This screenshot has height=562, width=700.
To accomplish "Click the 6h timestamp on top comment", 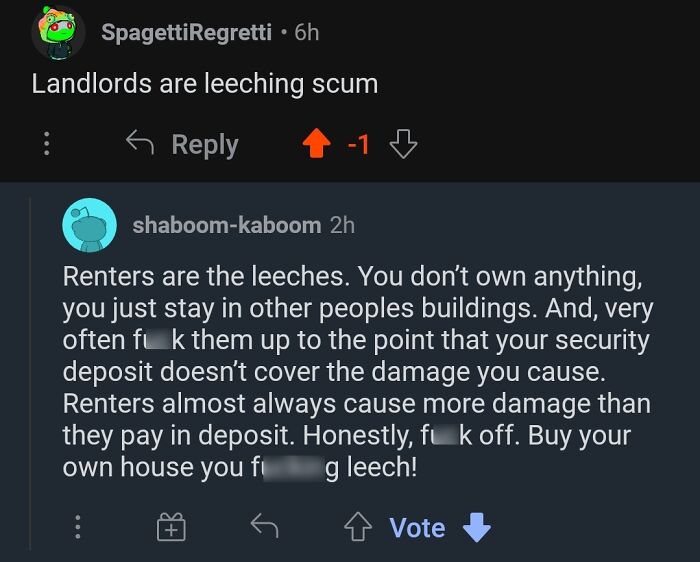I will [307, 32].
